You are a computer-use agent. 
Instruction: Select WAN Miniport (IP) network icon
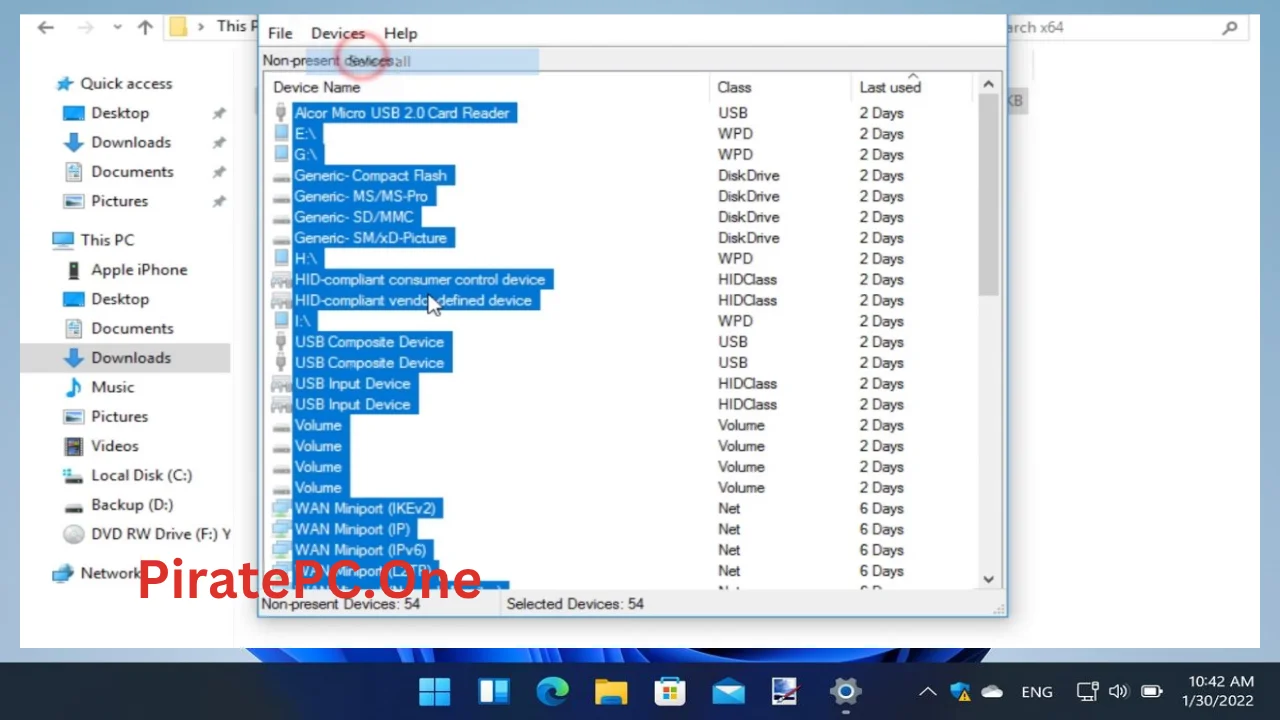(x=281, y=529)
